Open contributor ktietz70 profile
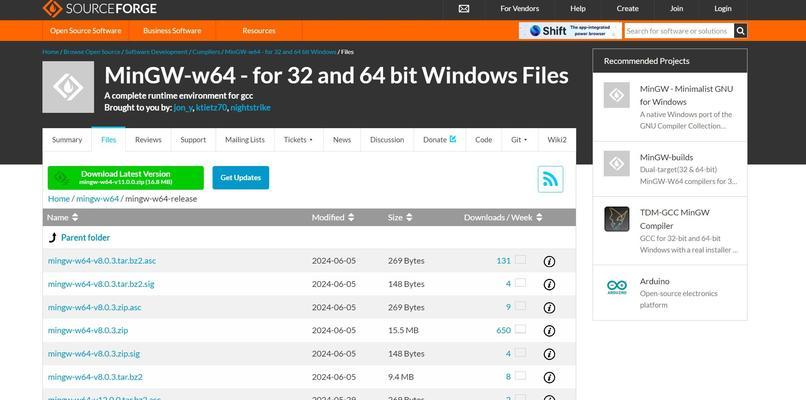 coord(211,107)
